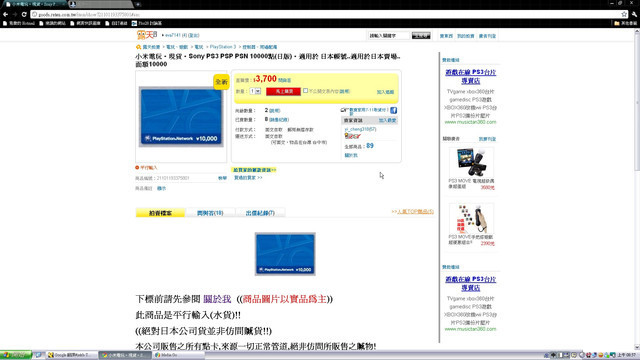Open the PS3 MOVE controller strap thumbnail
640x360 pixels.
471,218
